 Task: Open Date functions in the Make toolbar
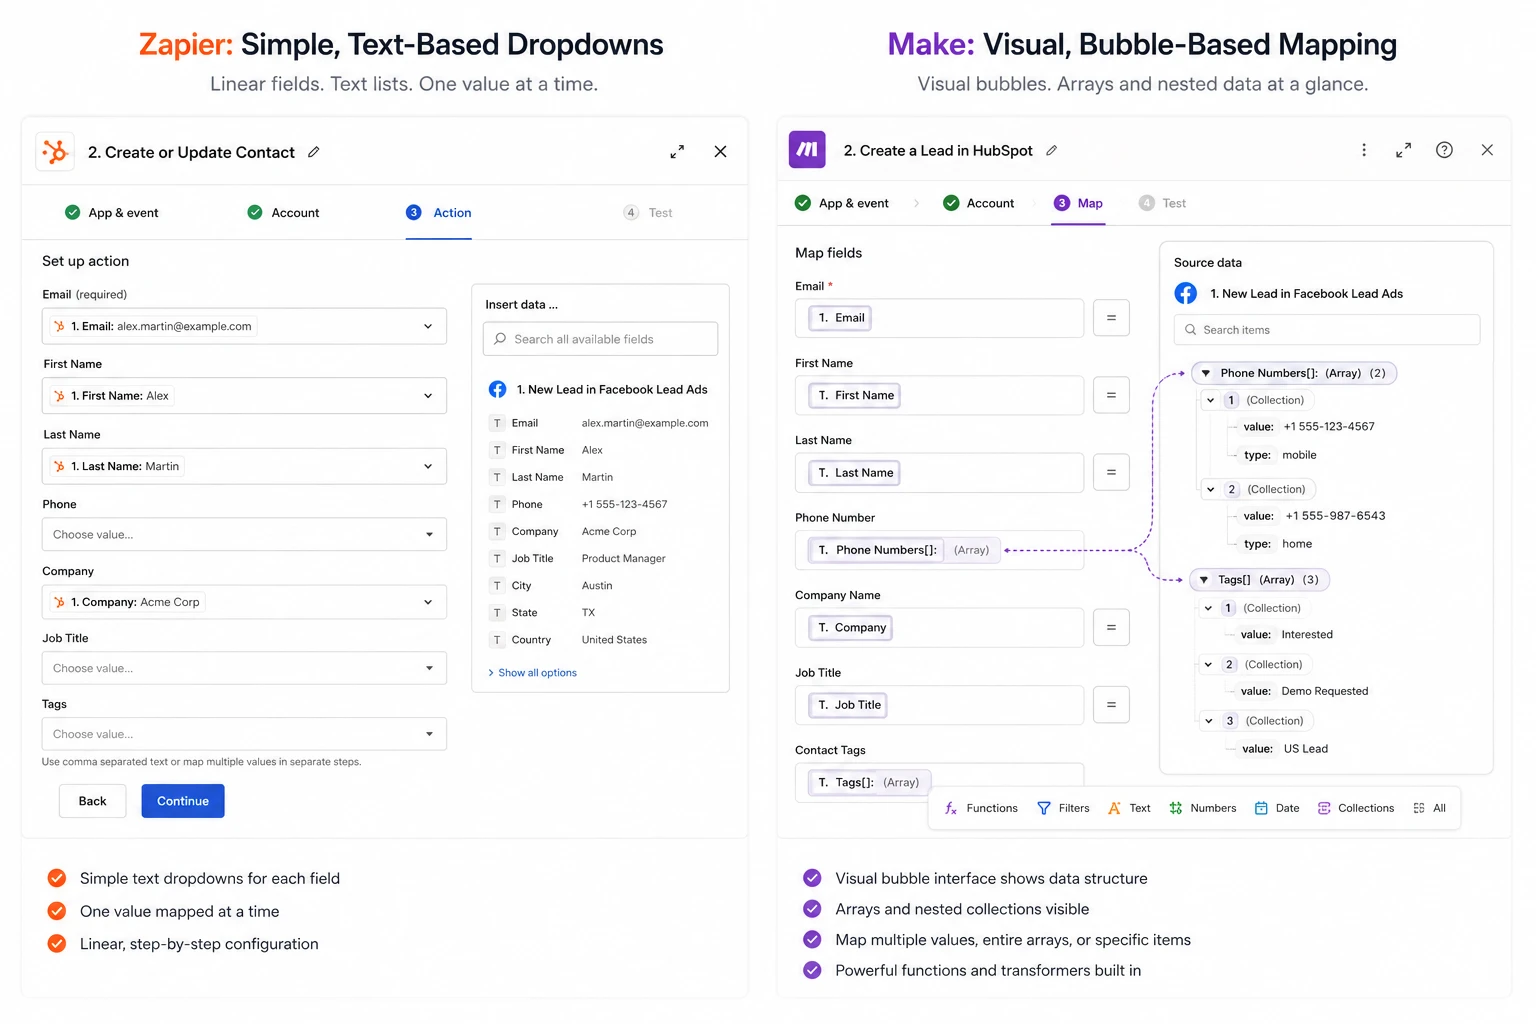pyautogui.click(x=1277, y=808)
